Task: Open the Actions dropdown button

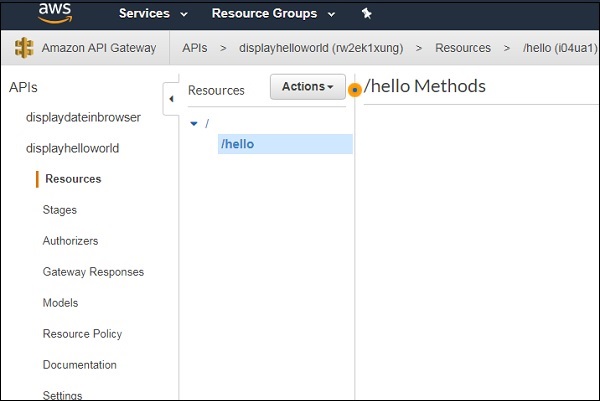Action: click(x=307, y=87)
